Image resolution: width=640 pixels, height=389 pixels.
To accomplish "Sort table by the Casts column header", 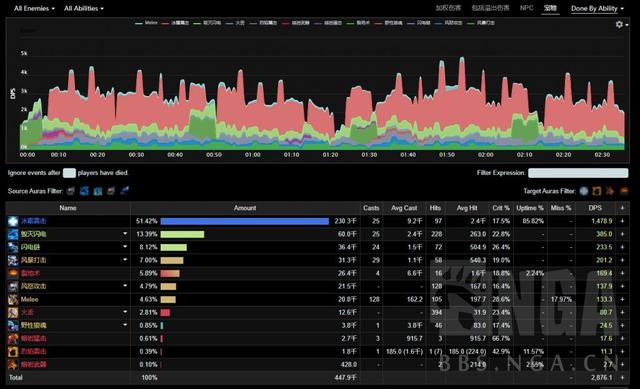I will tap(371, 208).
